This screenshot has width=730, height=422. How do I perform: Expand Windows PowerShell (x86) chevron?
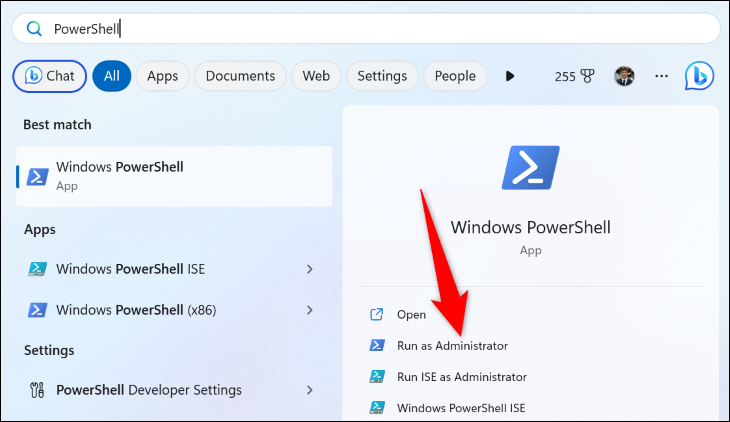click(x=310, y=310)
